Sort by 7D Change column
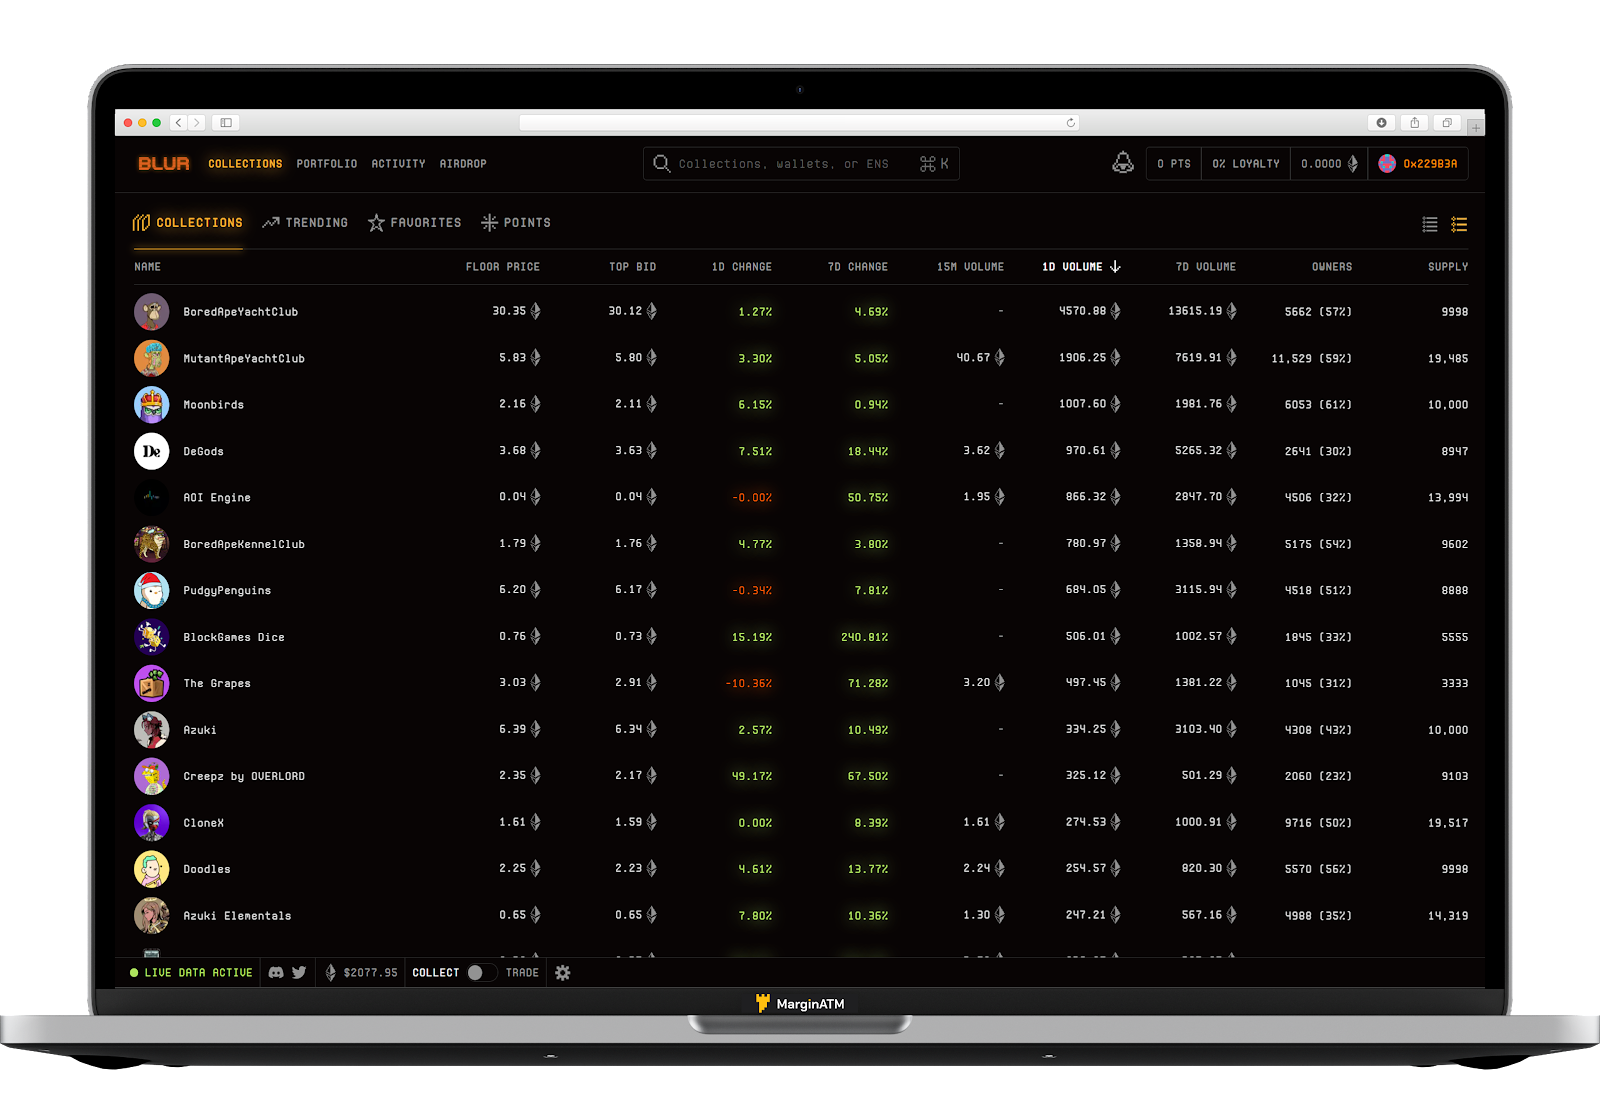 857,267
